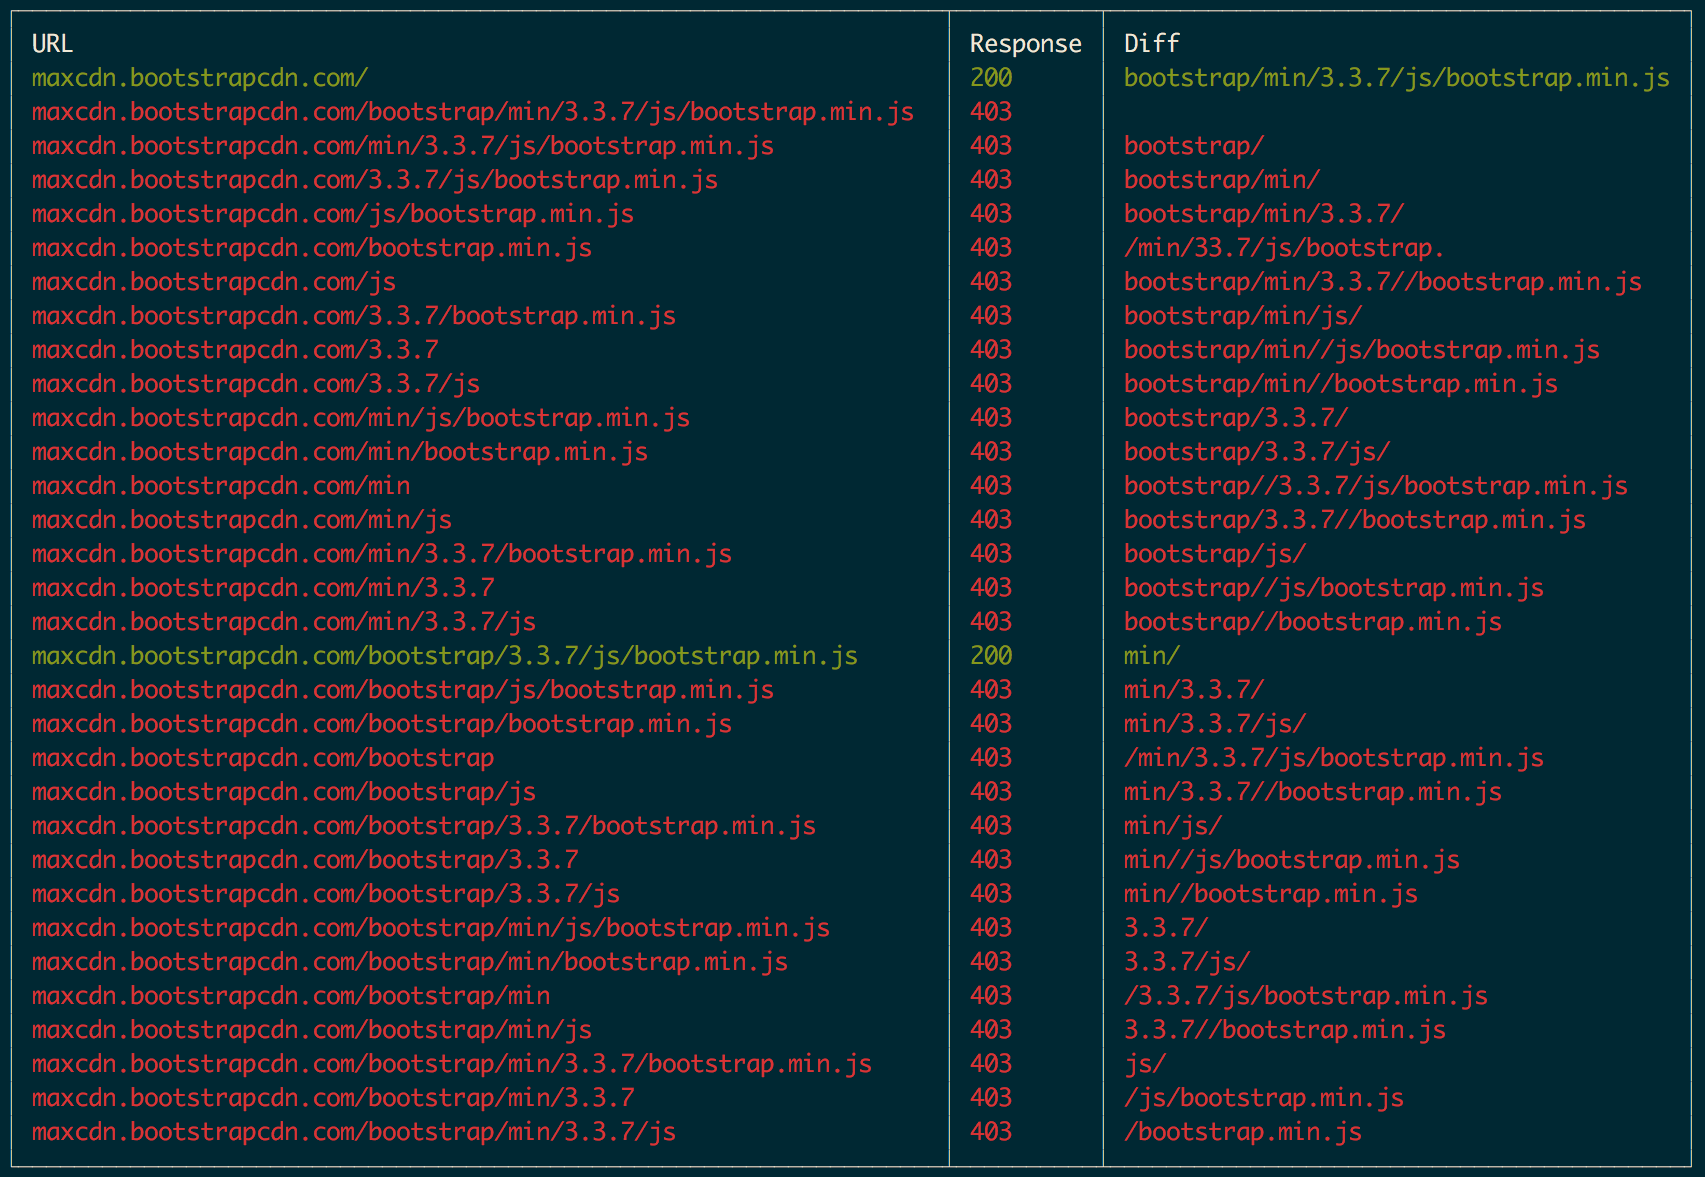
Task: Click Diff value bootstrap/js/
Action: [1215, 554]
